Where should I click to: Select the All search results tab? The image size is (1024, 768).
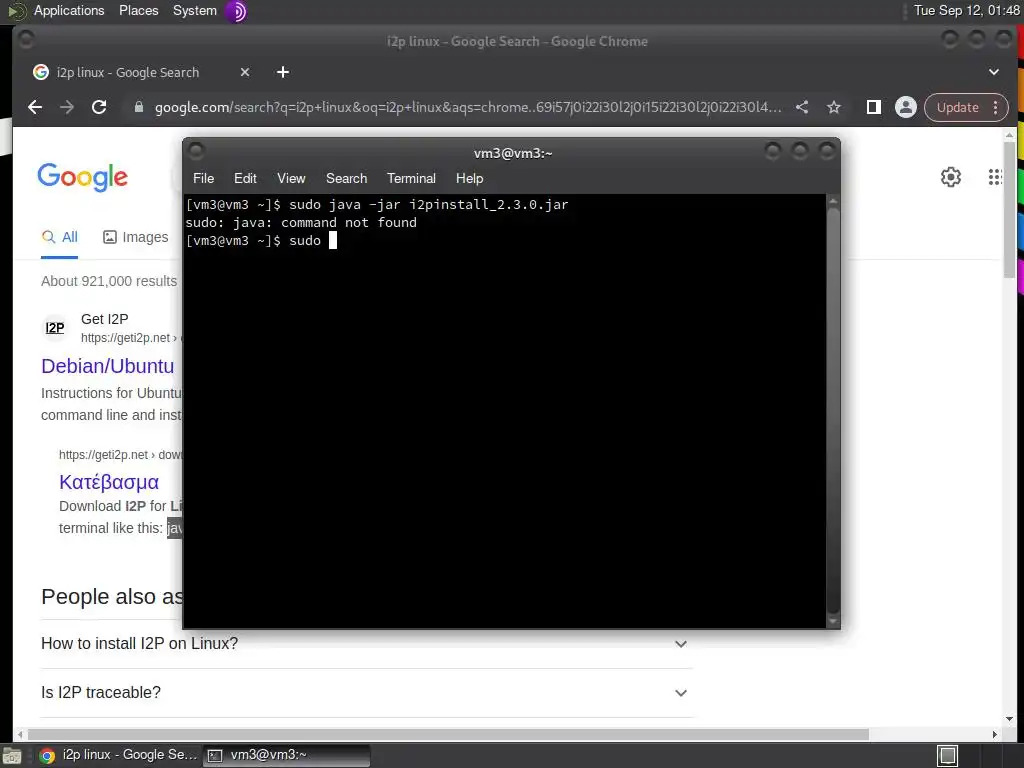pos(59,238)
